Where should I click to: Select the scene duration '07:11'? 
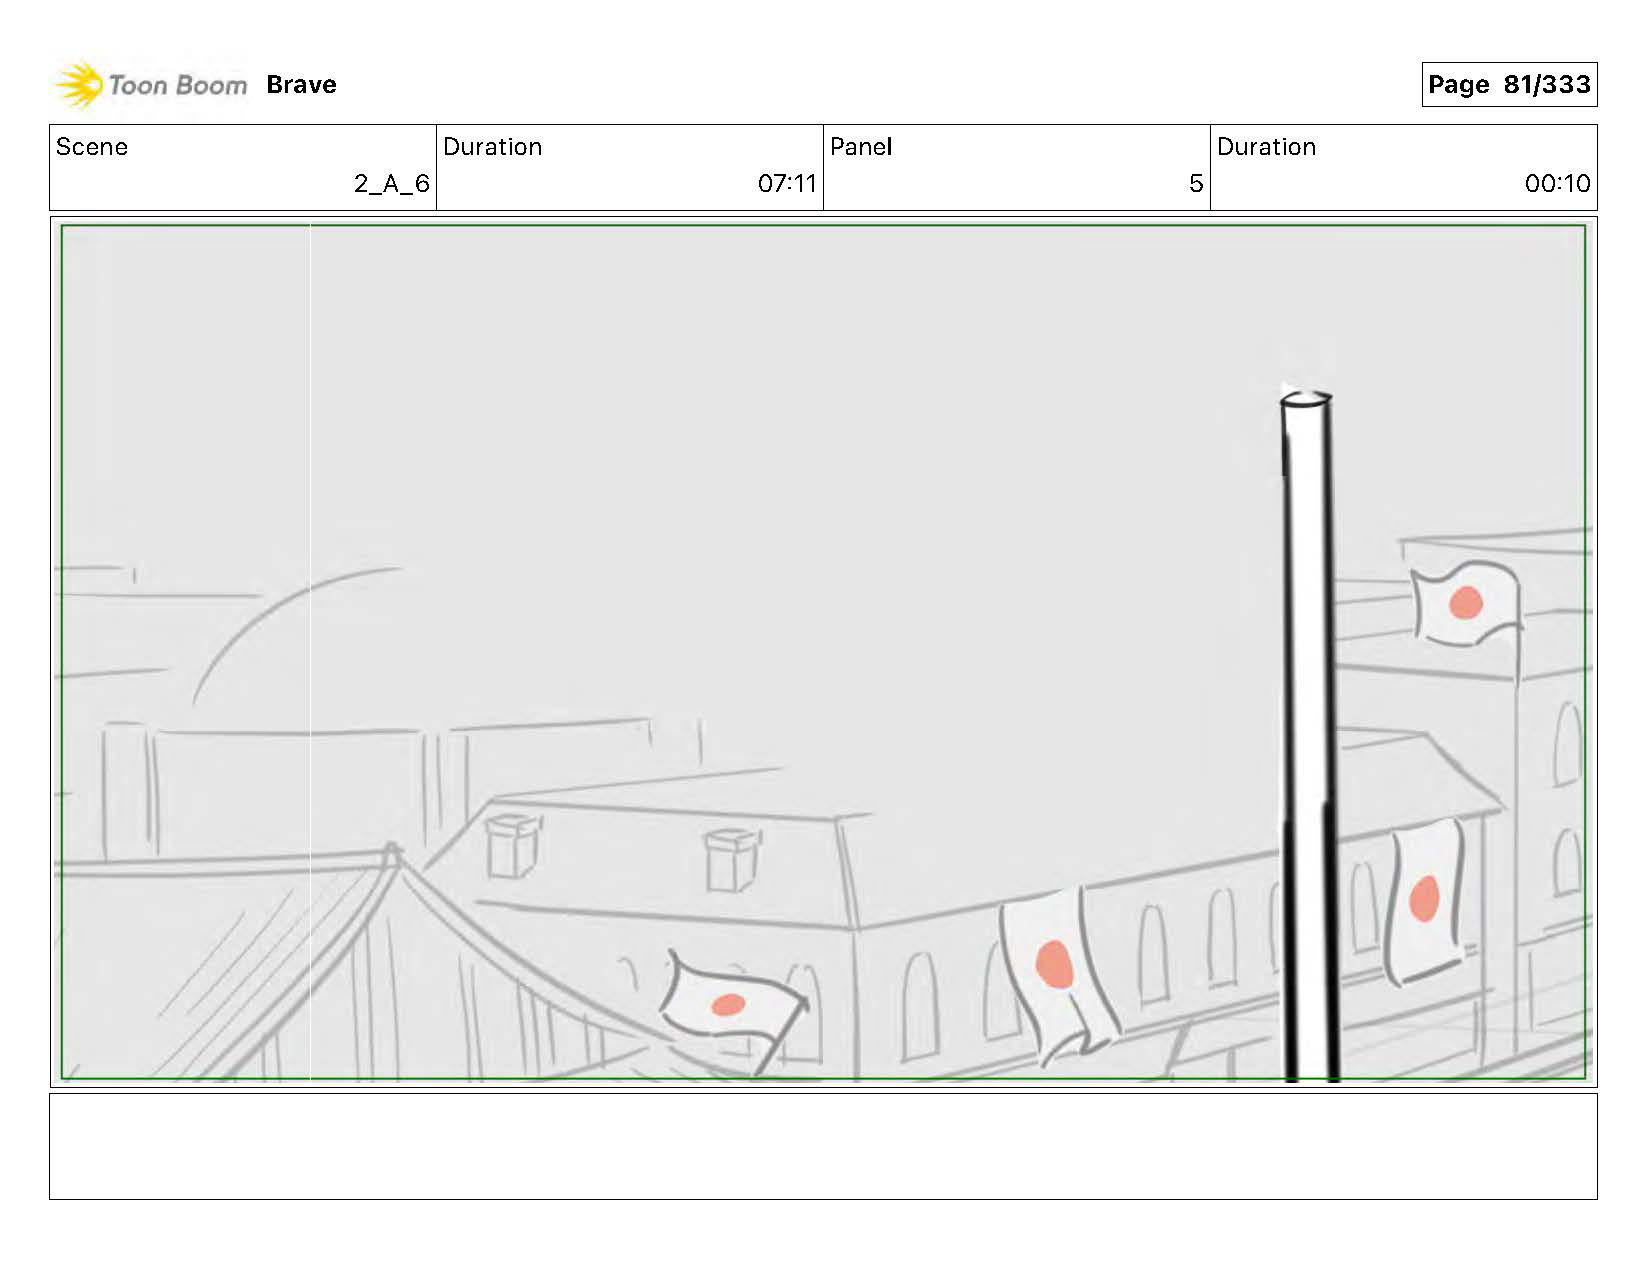(x=787, y=184)
